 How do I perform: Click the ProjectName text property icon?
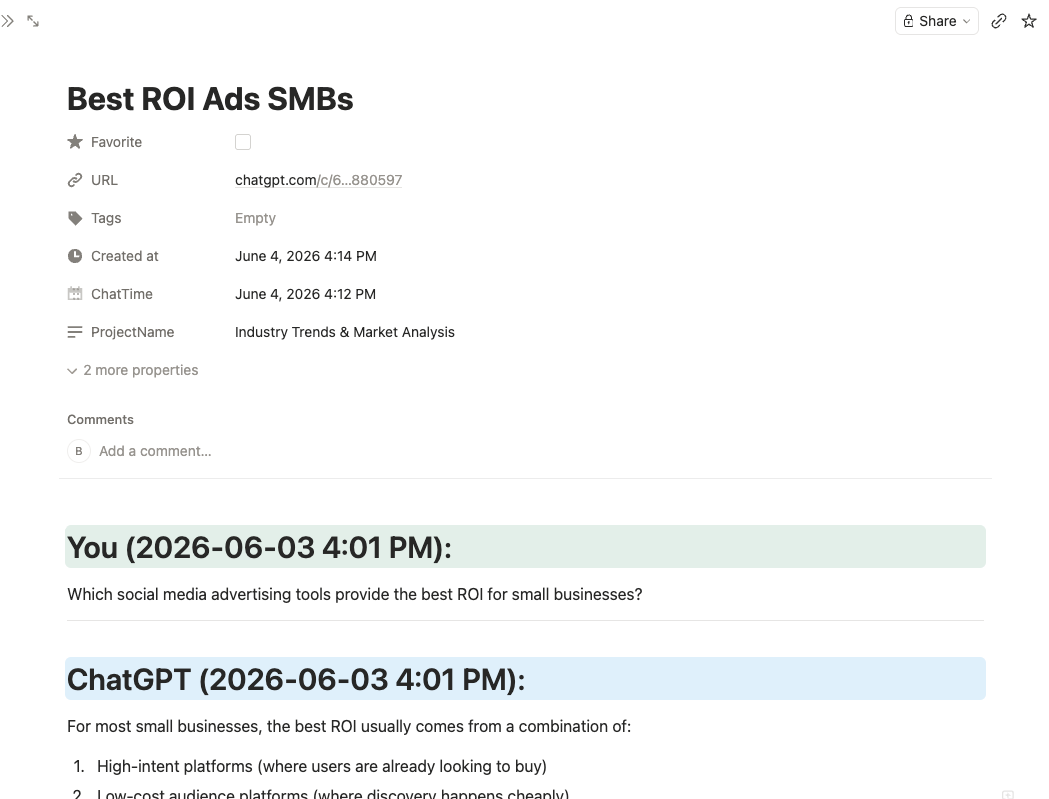point(75,332)
